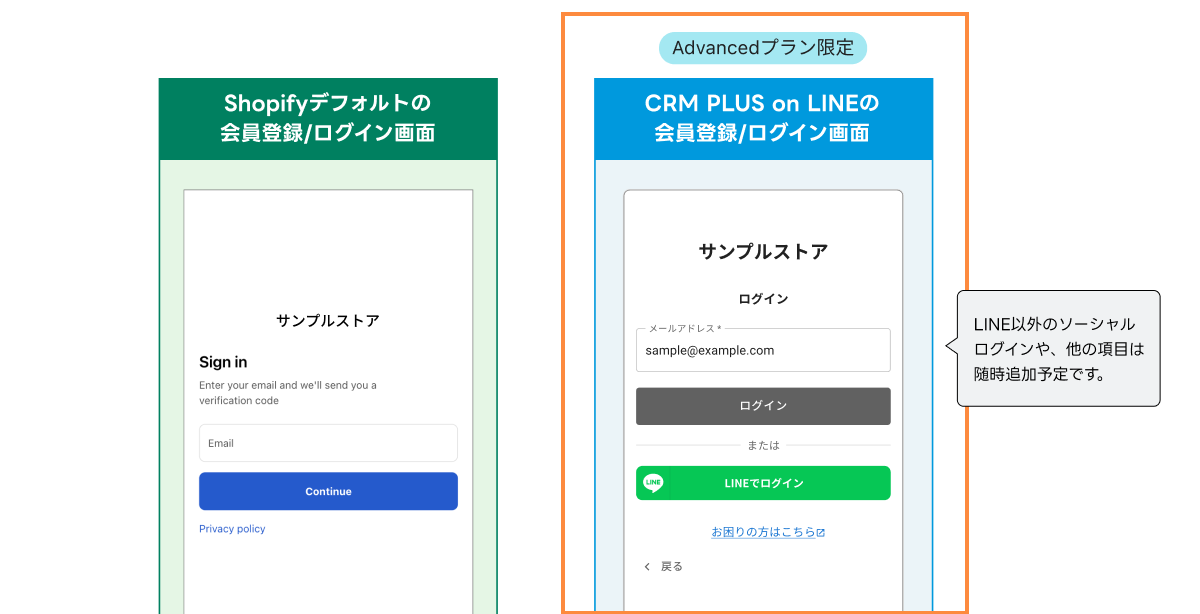Click the ログイン heading above the email field
1200x614 pixels.
point(763,299)
